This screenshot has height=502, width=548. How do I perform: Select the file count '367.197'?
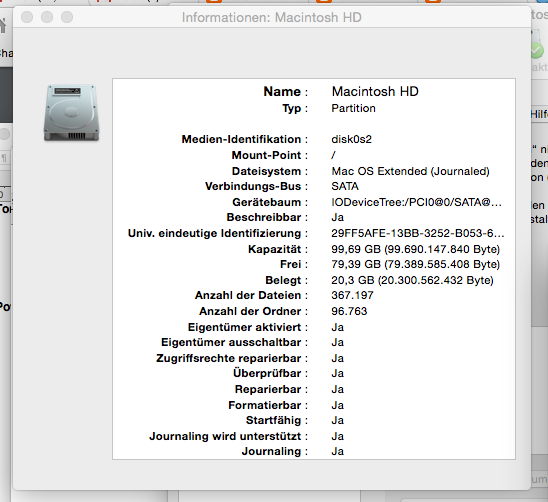(352, 295)
